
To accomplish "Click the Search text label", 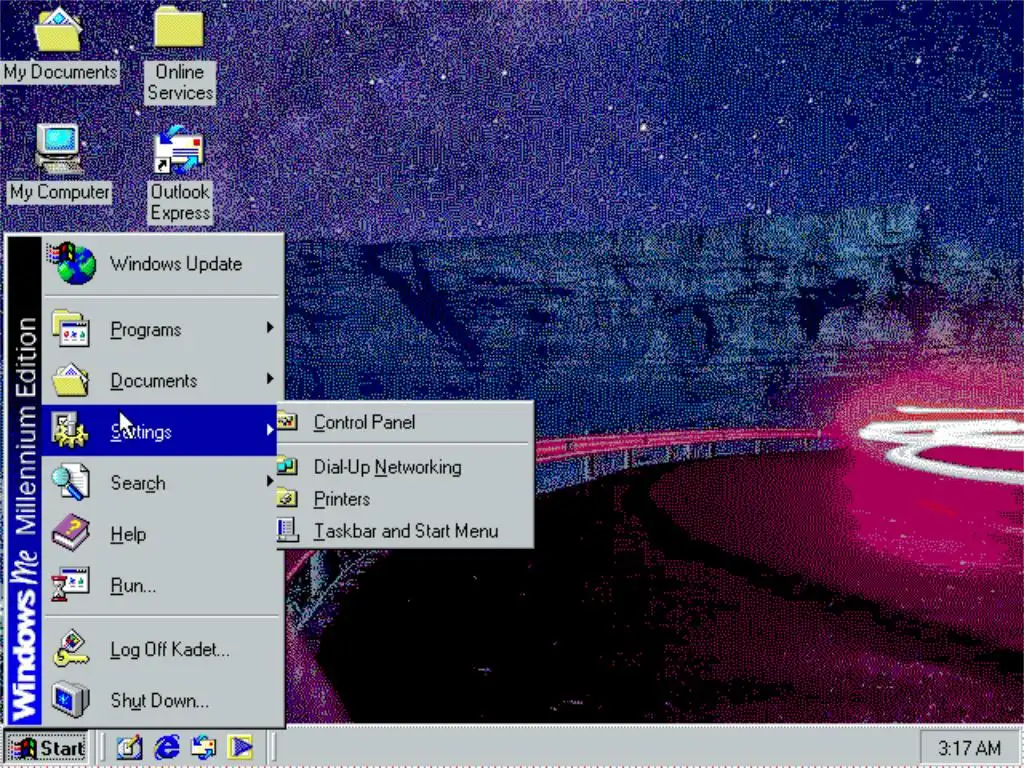I will coord(138,483).
